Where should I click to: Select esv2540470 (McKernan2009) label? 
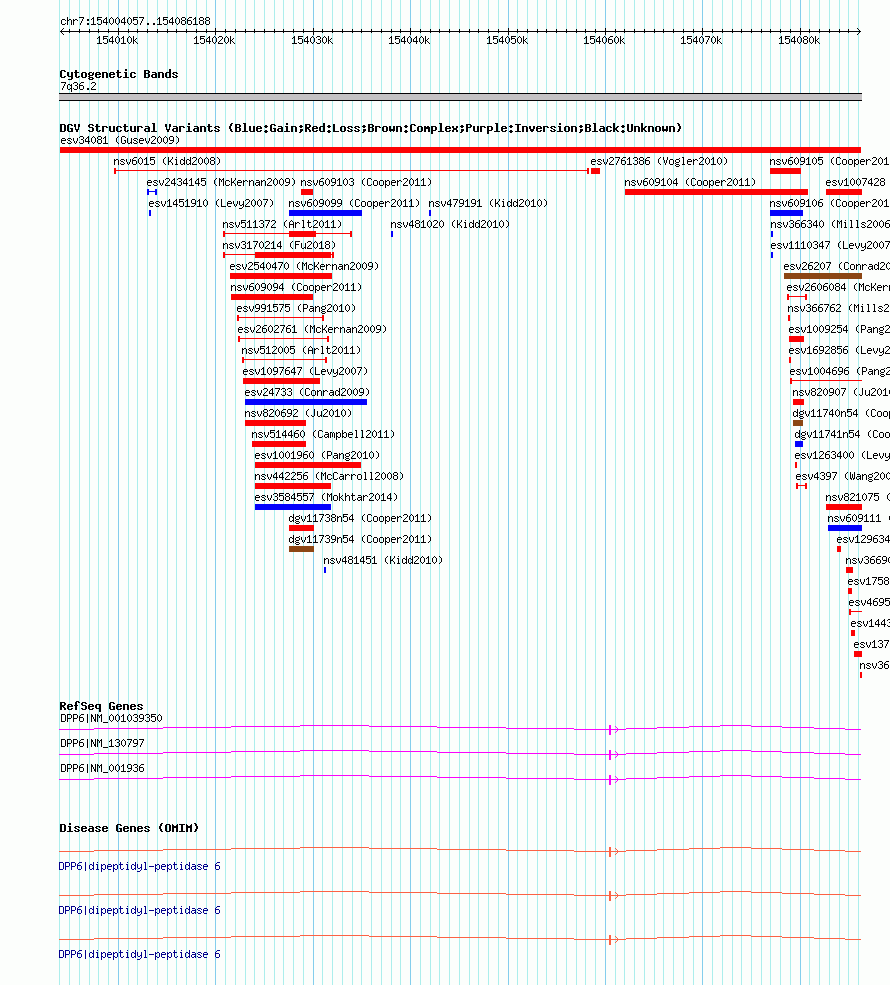[304, 266]
